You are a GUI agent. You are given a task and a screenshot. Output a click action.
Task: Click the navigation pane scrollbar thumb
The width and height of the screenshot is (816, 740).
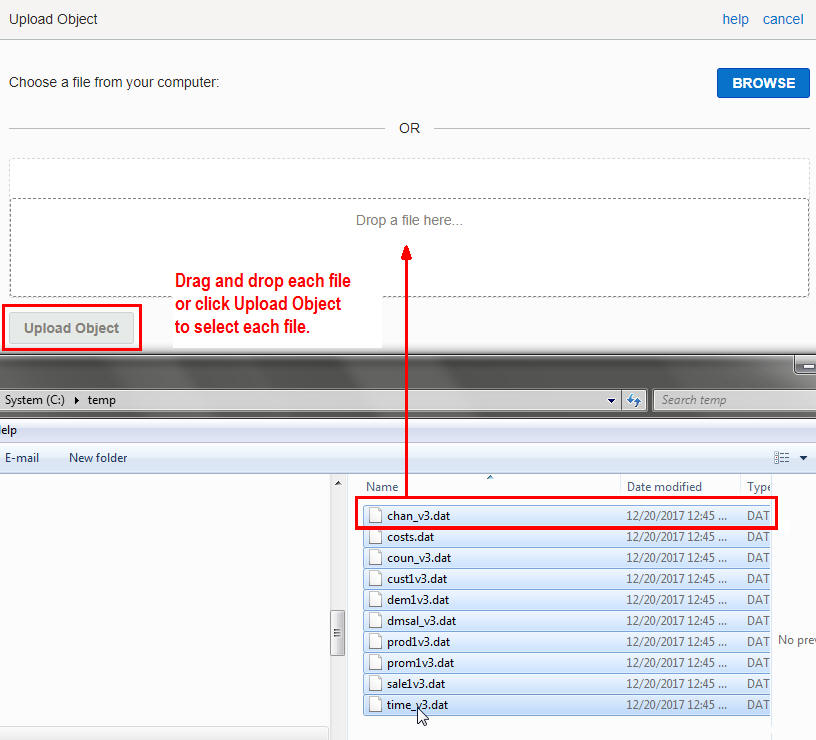coord(337,633)
